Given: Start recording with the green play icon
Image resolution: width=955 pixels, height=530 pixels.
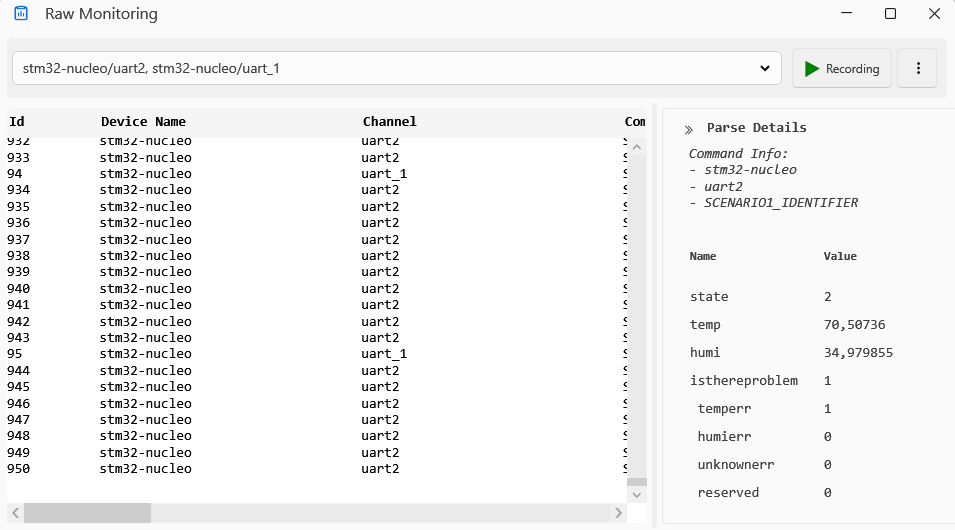Looking at the screenshot, I should [811, 69].
